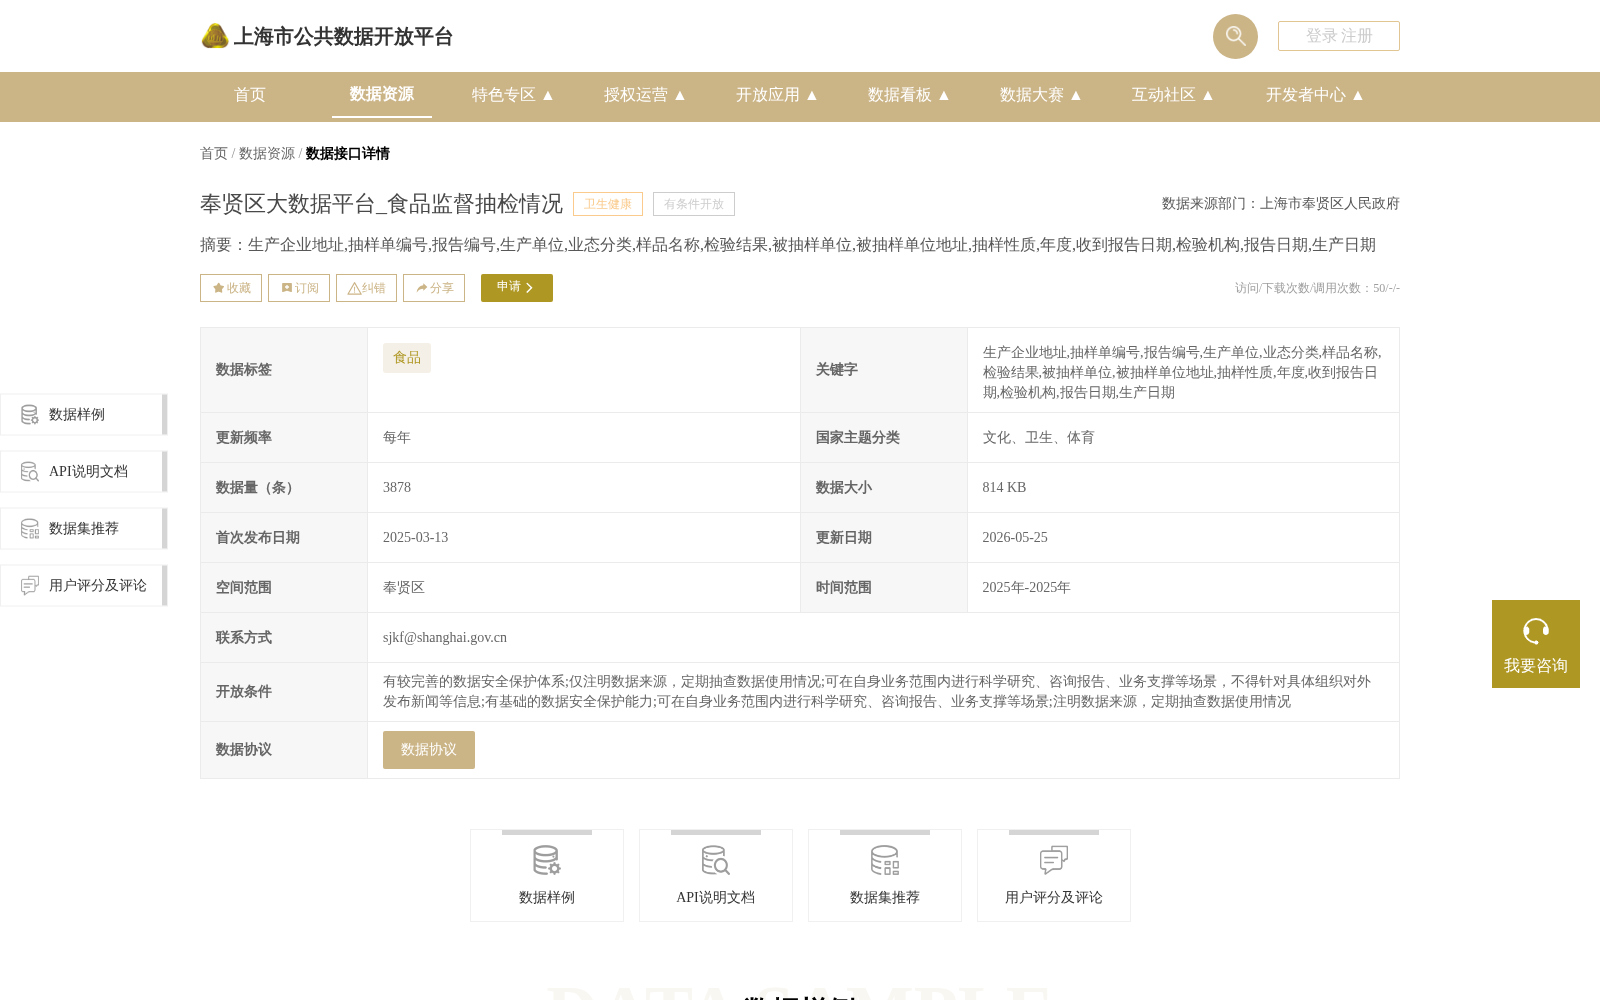Click 数据资源 breadcrumb link

point(267,153)
